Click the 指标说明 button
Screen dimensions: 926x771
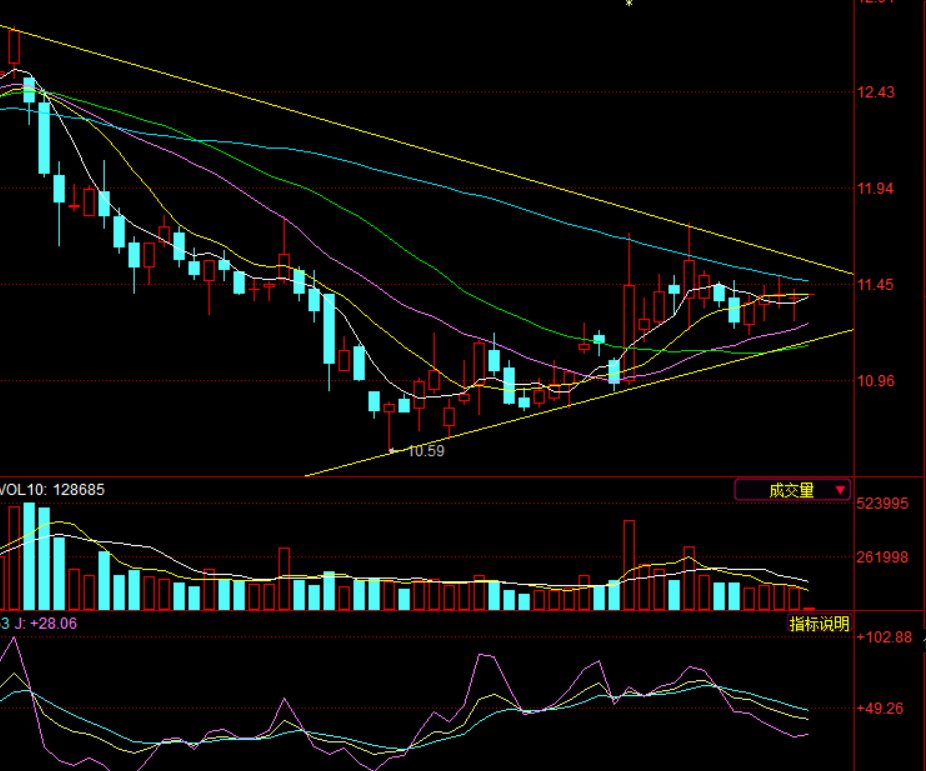[x=819, y=623]
